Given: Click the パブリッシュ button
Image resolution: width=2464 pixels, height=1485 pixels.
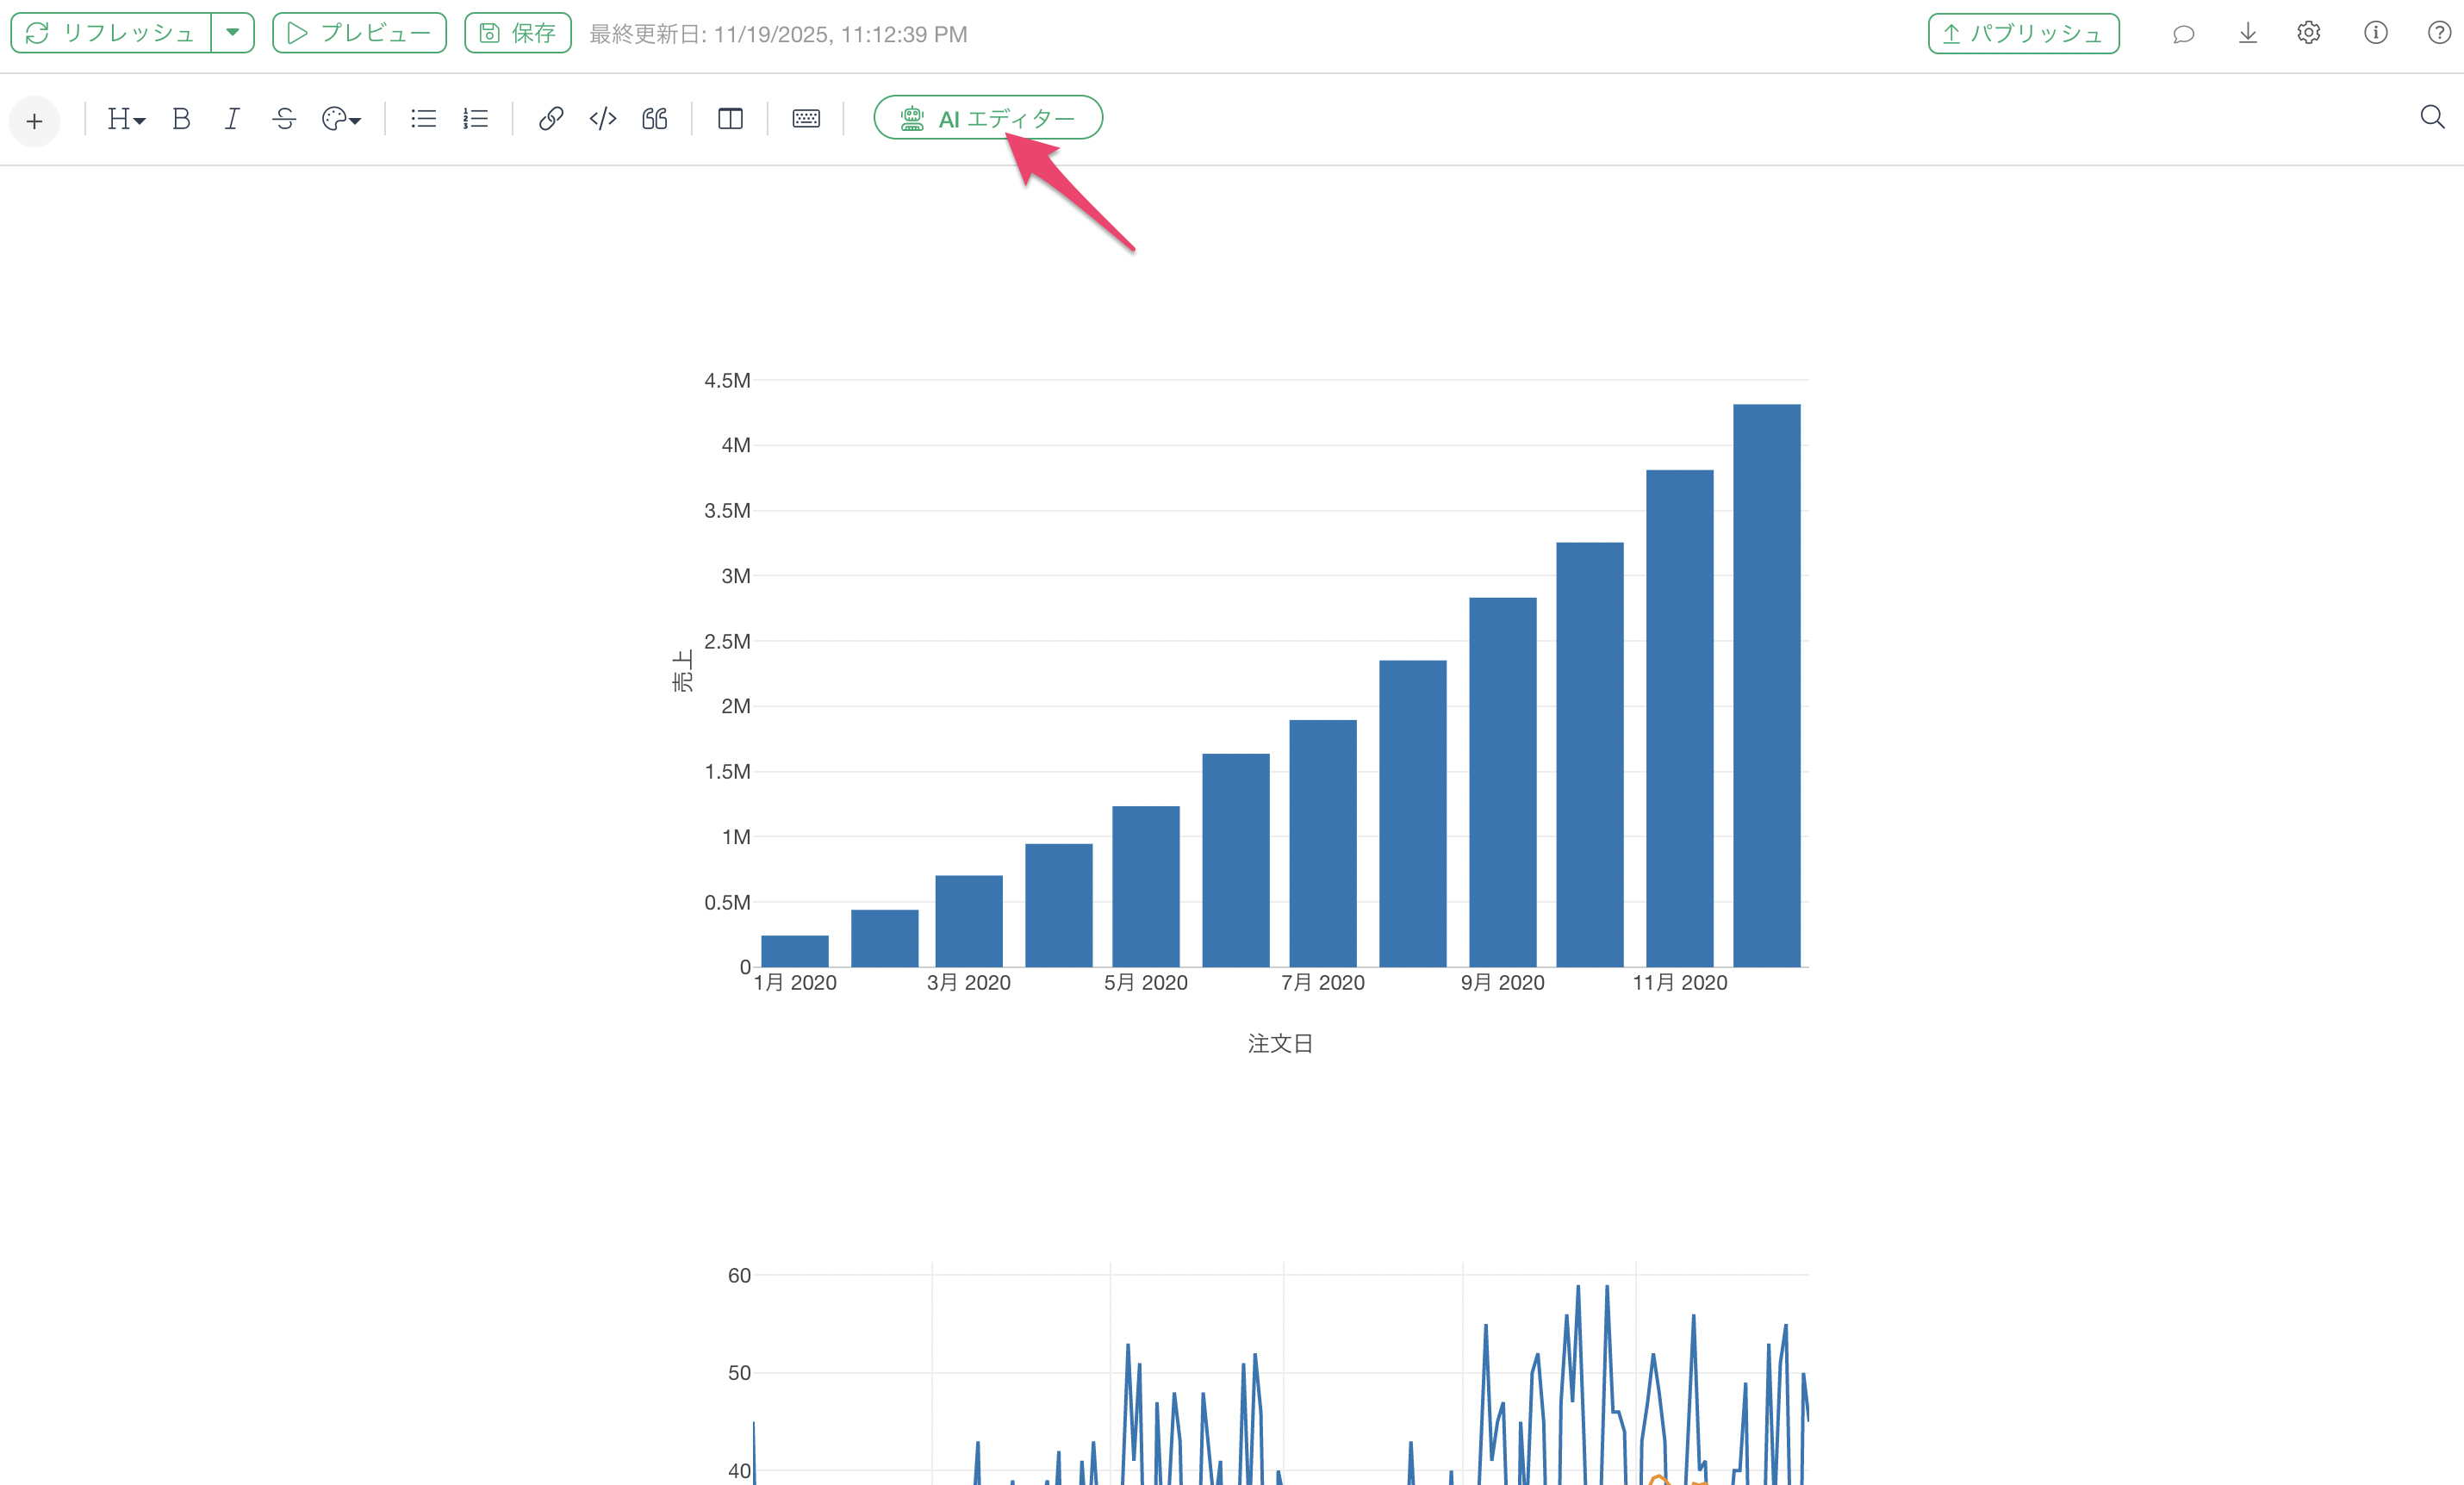Looking at the screenshot, I should pos(2022,34).
